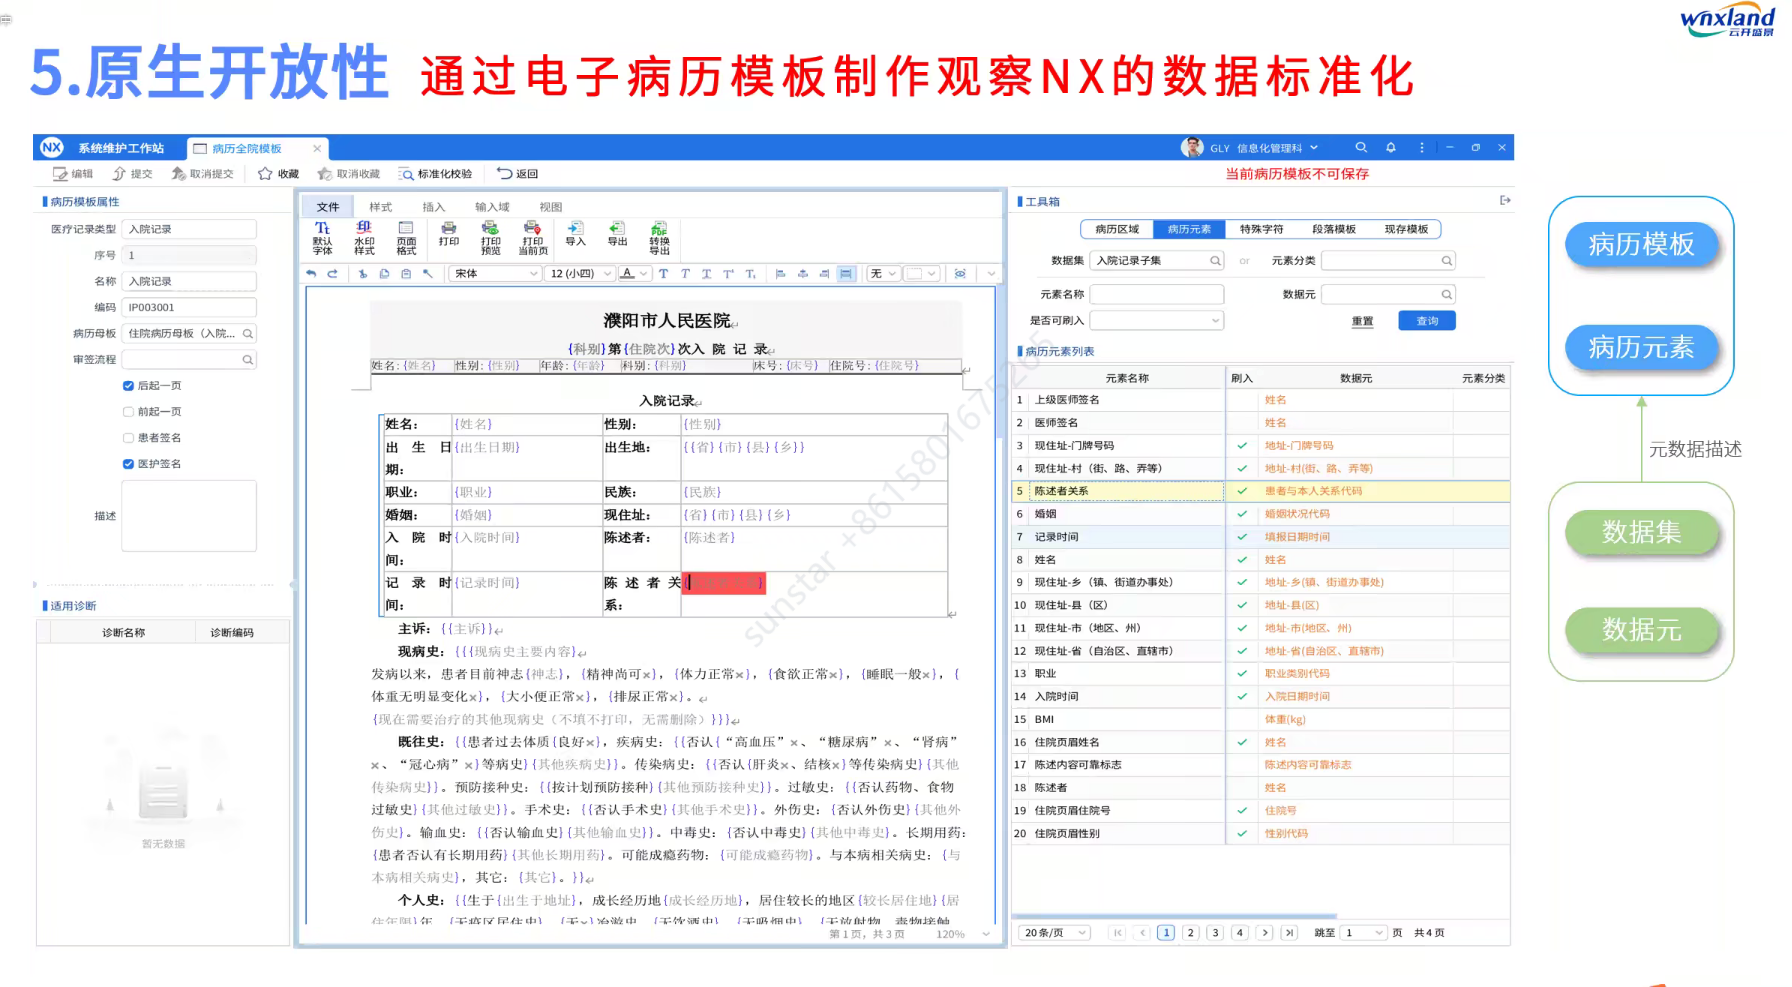The height and width of the screenshot is (987, 1792).
Task: Select the 段落模板 toolbox tab
Action: click(1334, 229)
